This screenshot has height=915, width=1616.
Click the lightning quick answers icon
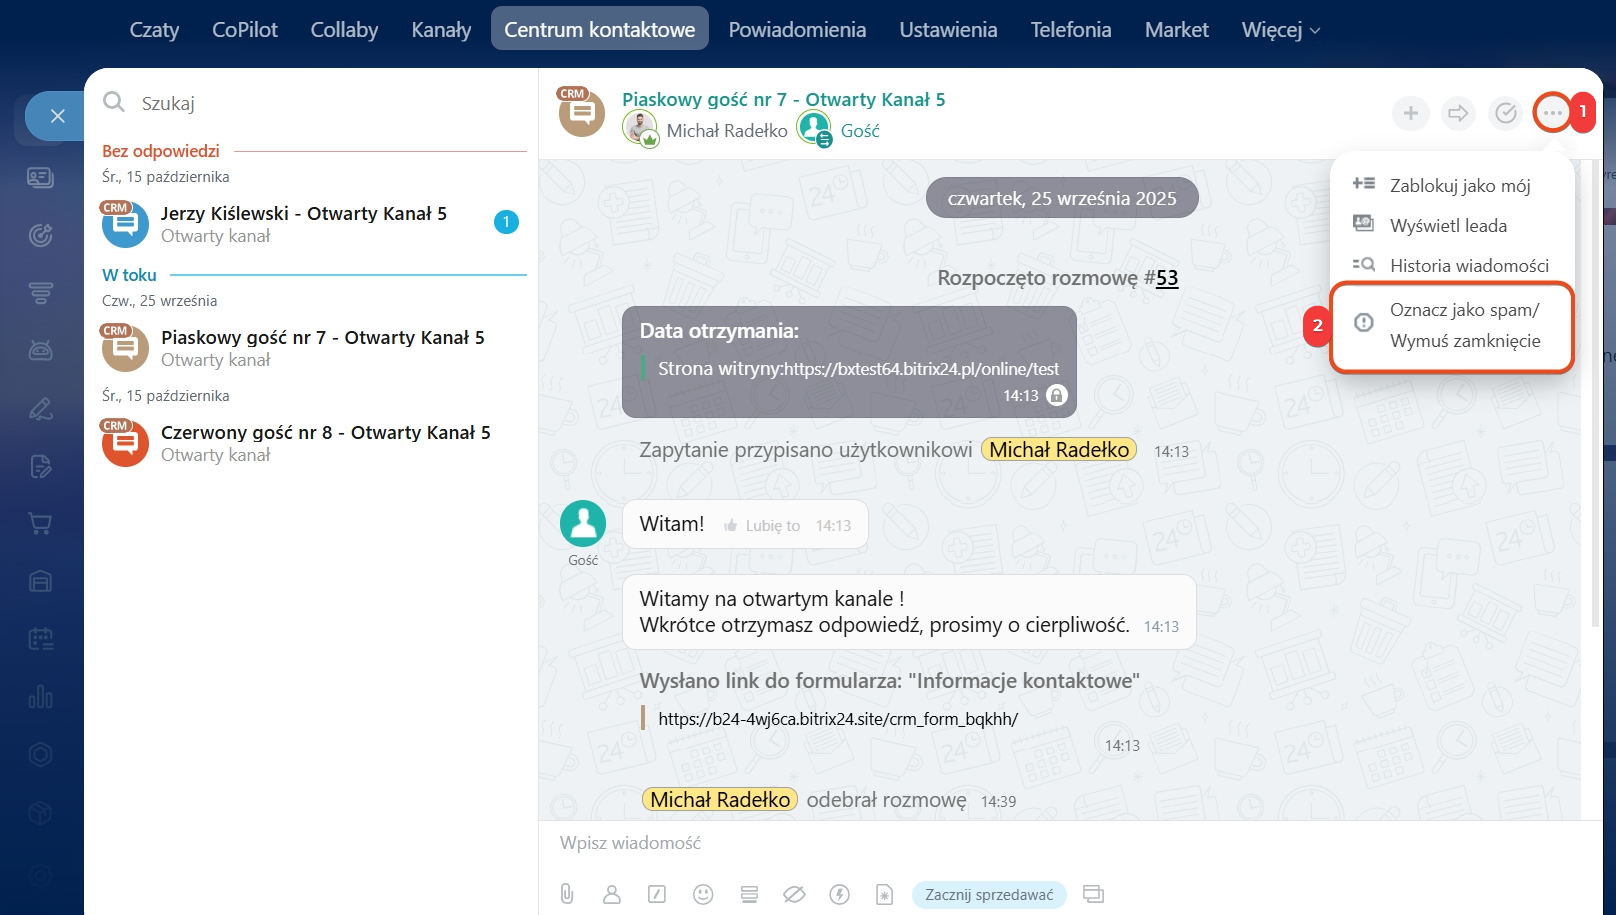click(839, 894)
